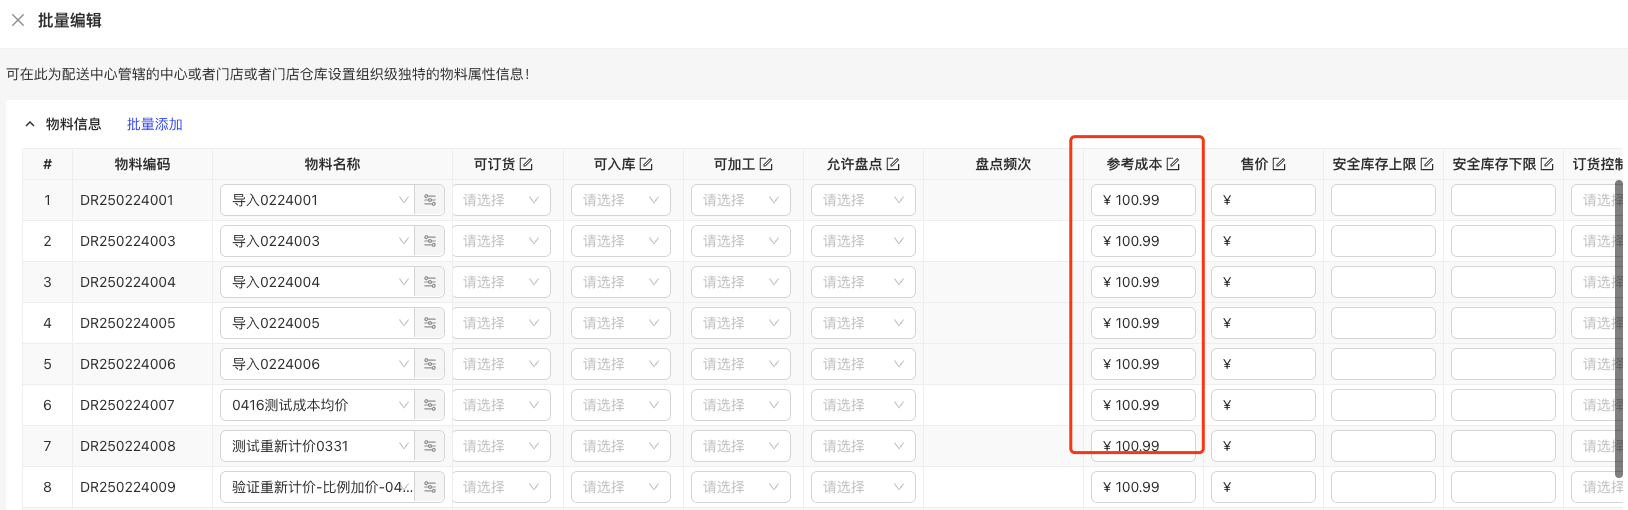This screenshot has height=510, width=1628.
Task: Open 允许盘点 dropdown in row 3
Action: (863, 282)
